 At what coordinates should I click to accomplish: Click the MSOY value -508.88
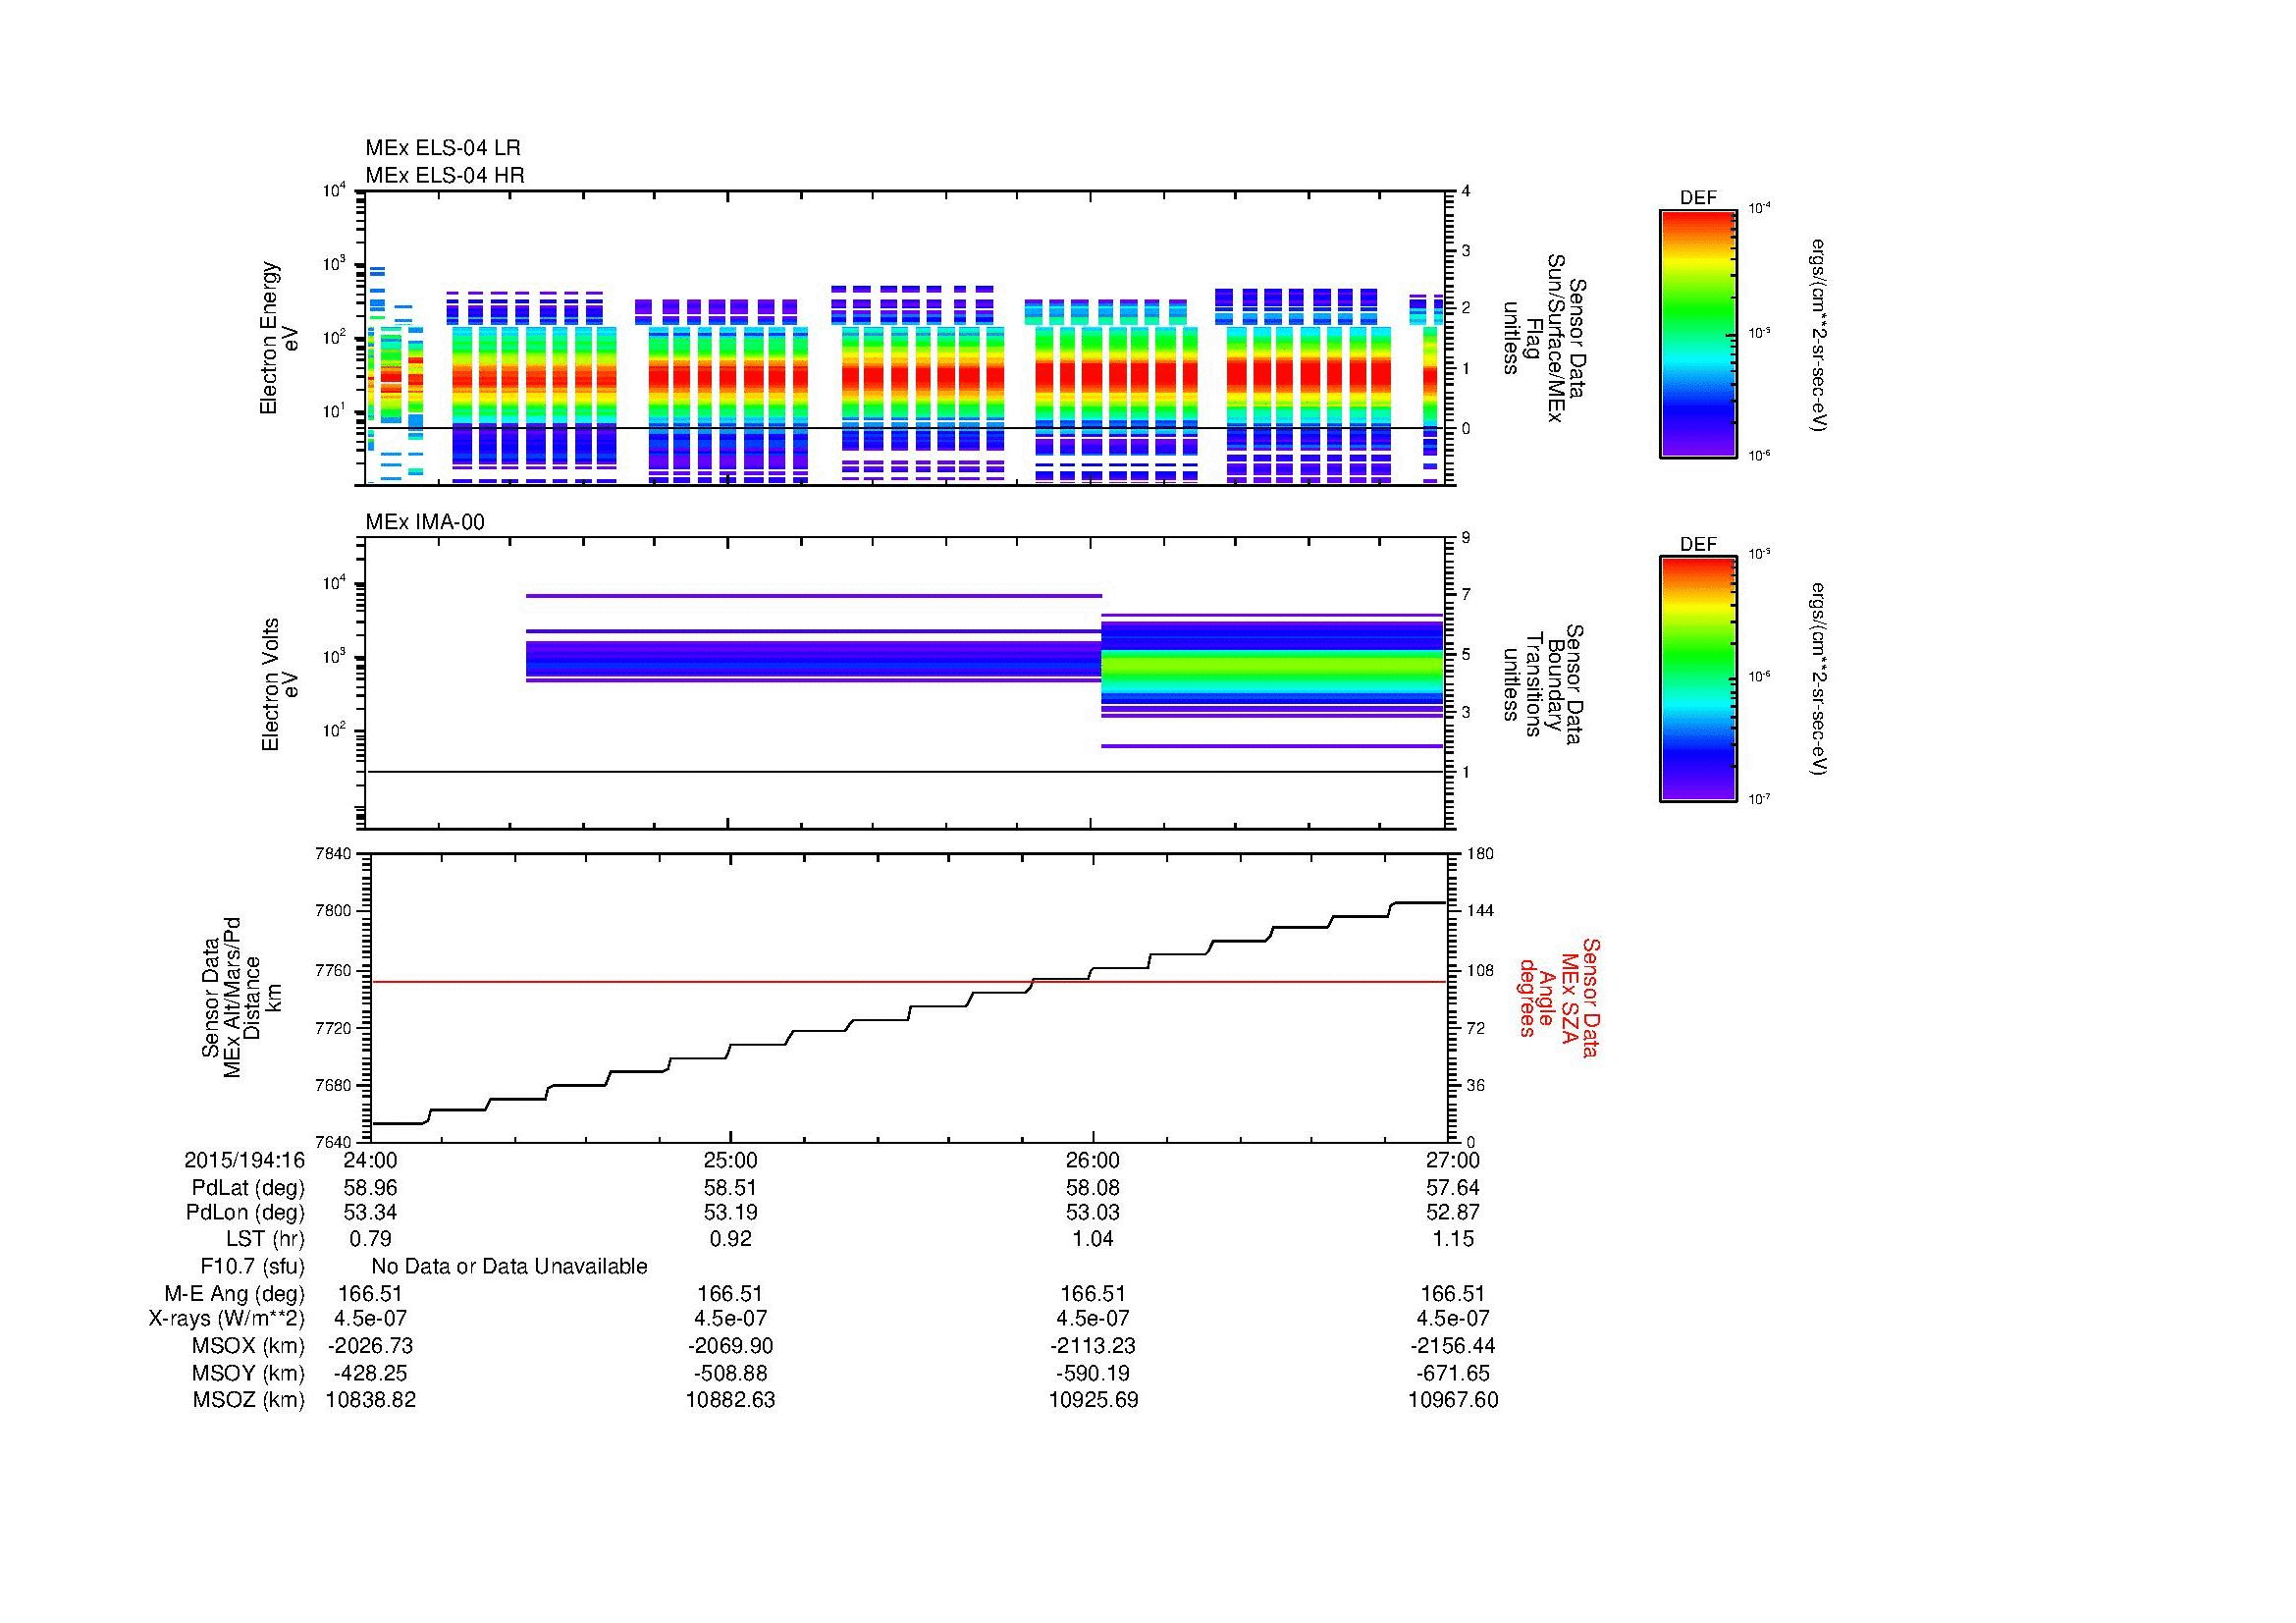730,1373
